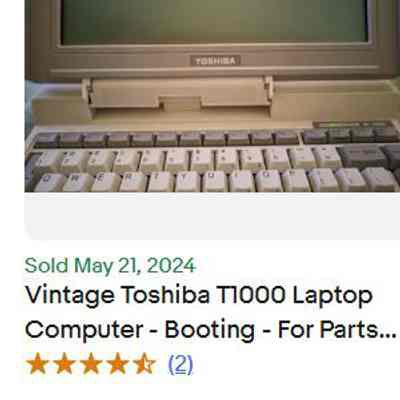Click the fourth orange rating star
400x400 pixels.
(x=118, y=364)
